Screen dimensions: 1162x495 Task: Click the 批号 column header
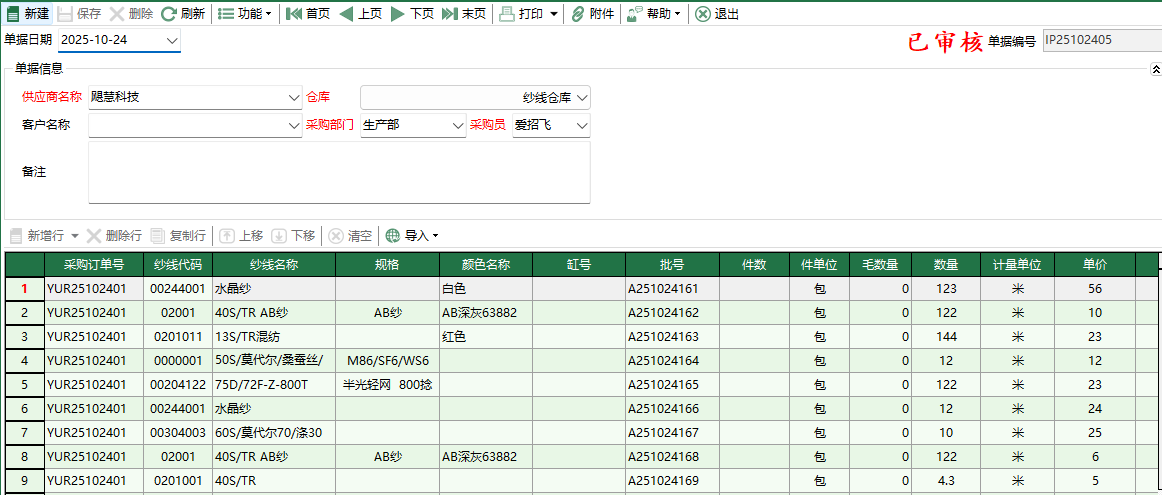pos(672,265)
